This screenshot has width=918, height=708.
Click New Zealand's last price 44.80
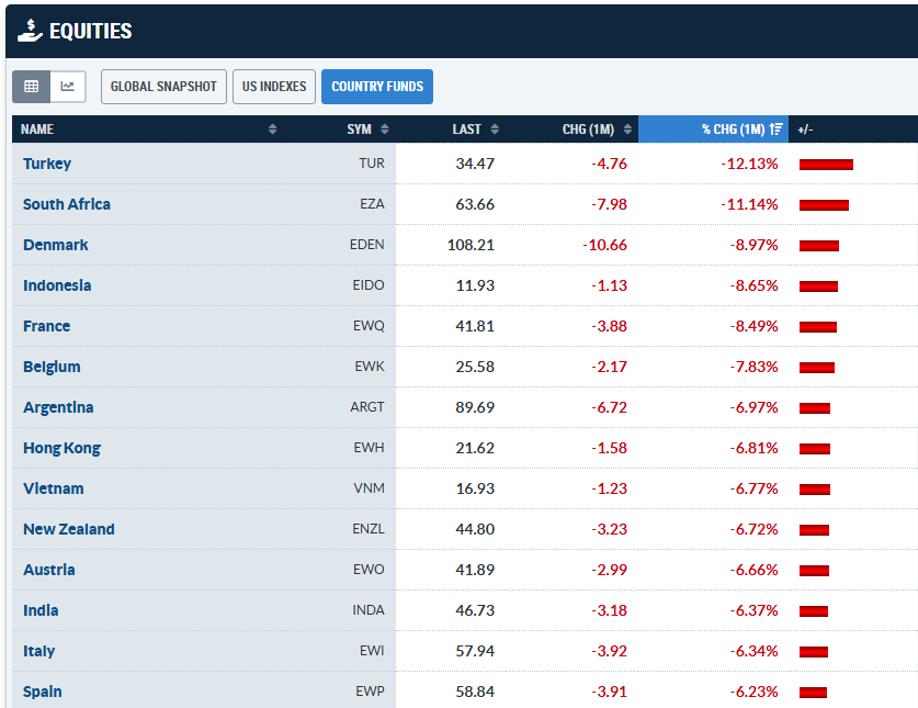pos(475,529)
